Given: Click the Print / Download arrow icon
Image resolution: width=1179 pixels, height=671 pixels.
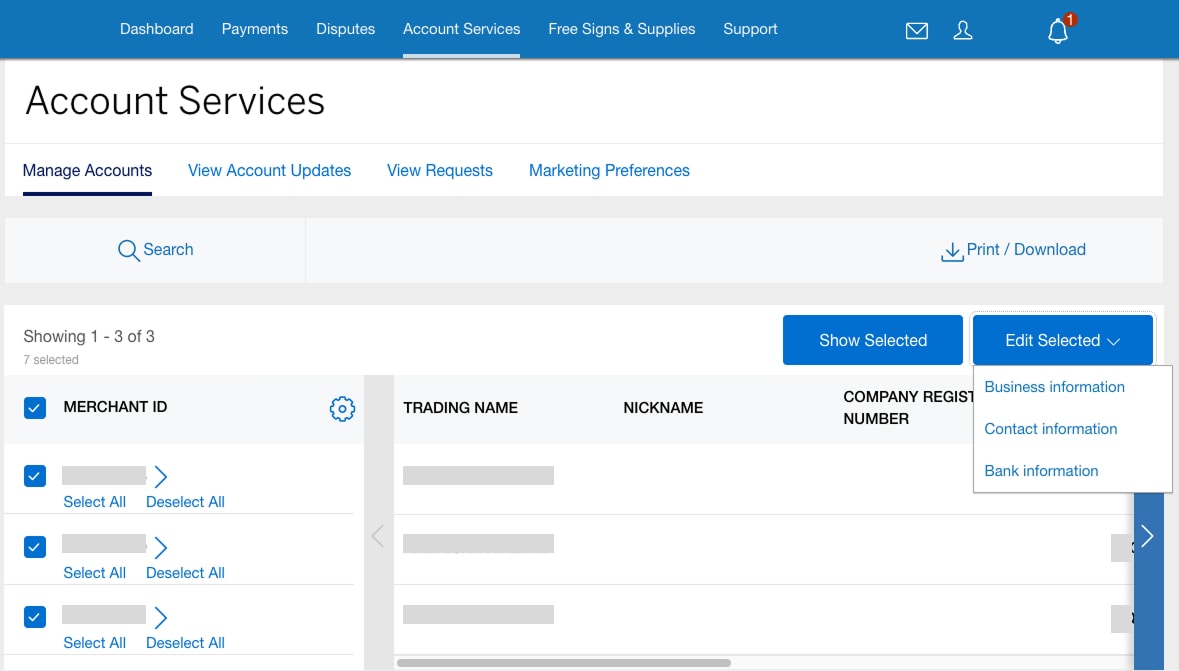Looking at the screenshot, I should [952, 251].
